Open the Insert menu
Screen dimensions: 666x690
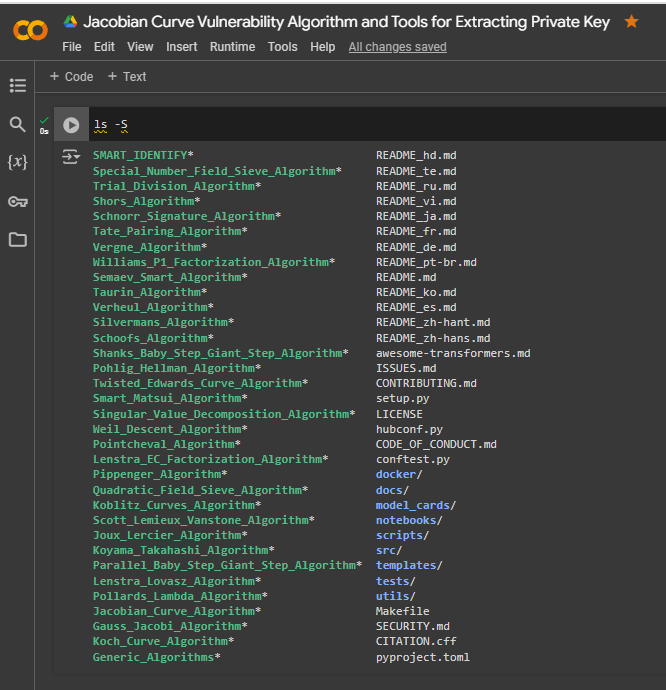[x=182, y=47]
